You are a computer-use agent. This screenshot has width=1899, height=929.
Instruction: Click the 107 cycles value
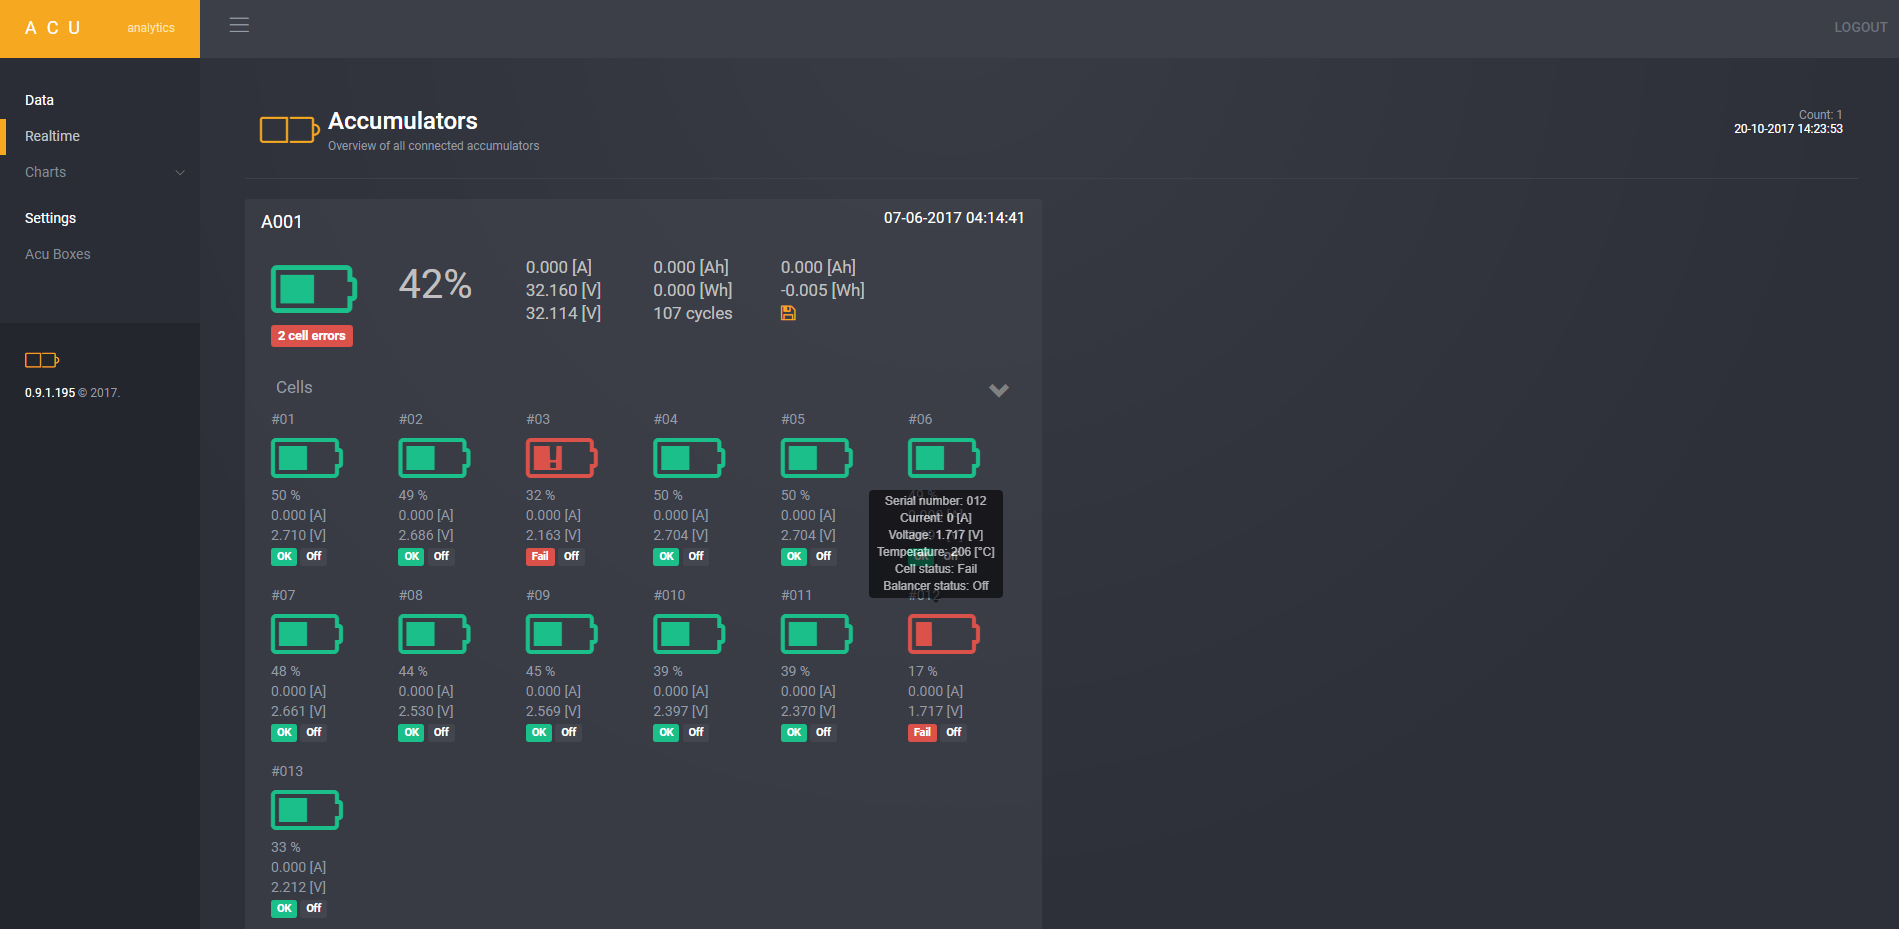pos(693,313)
